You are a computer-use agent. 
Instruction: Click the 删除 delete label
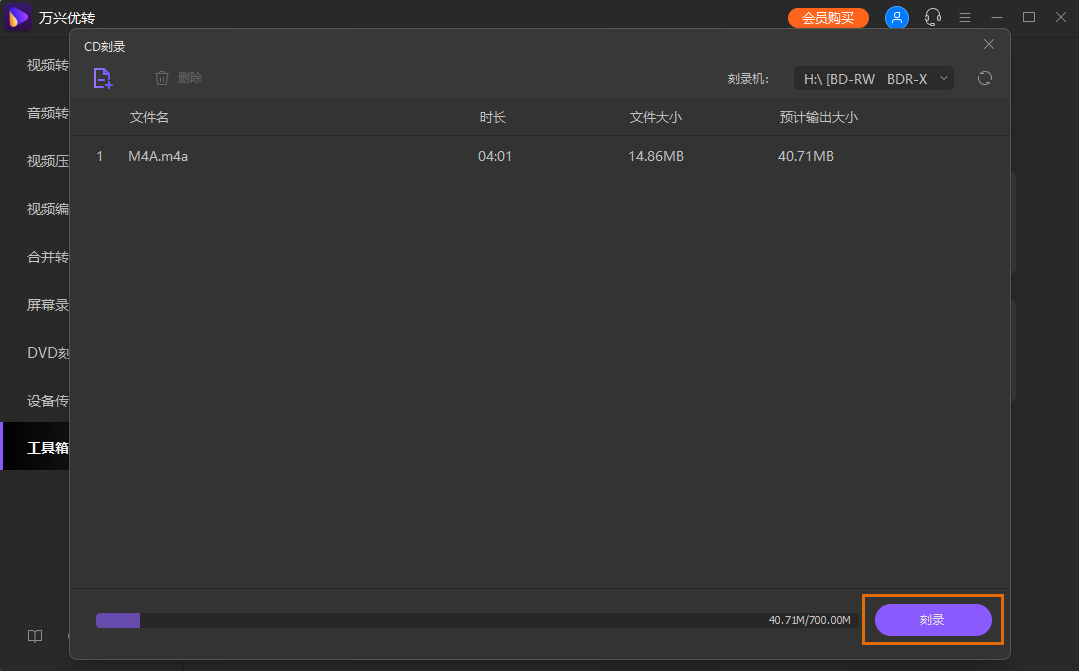point(190,78)
